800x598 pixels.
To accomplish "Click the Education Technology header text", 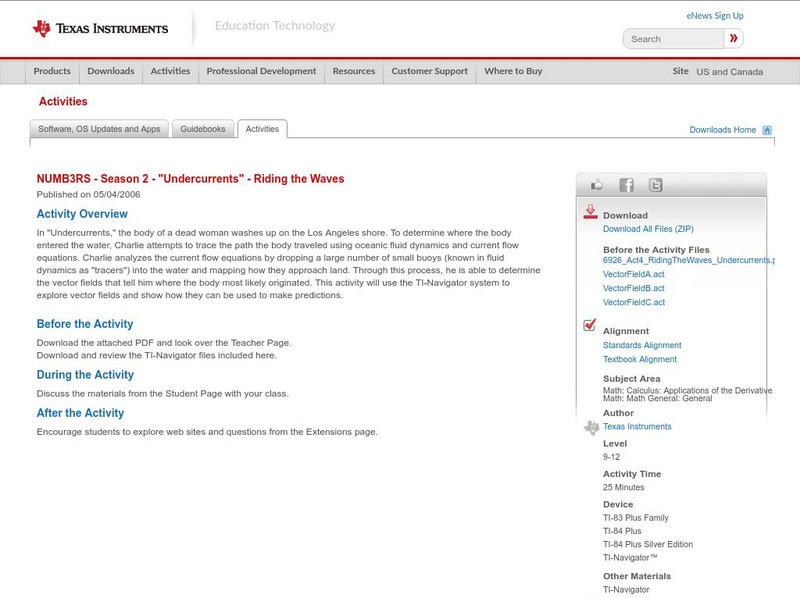I will coord(275,26).
